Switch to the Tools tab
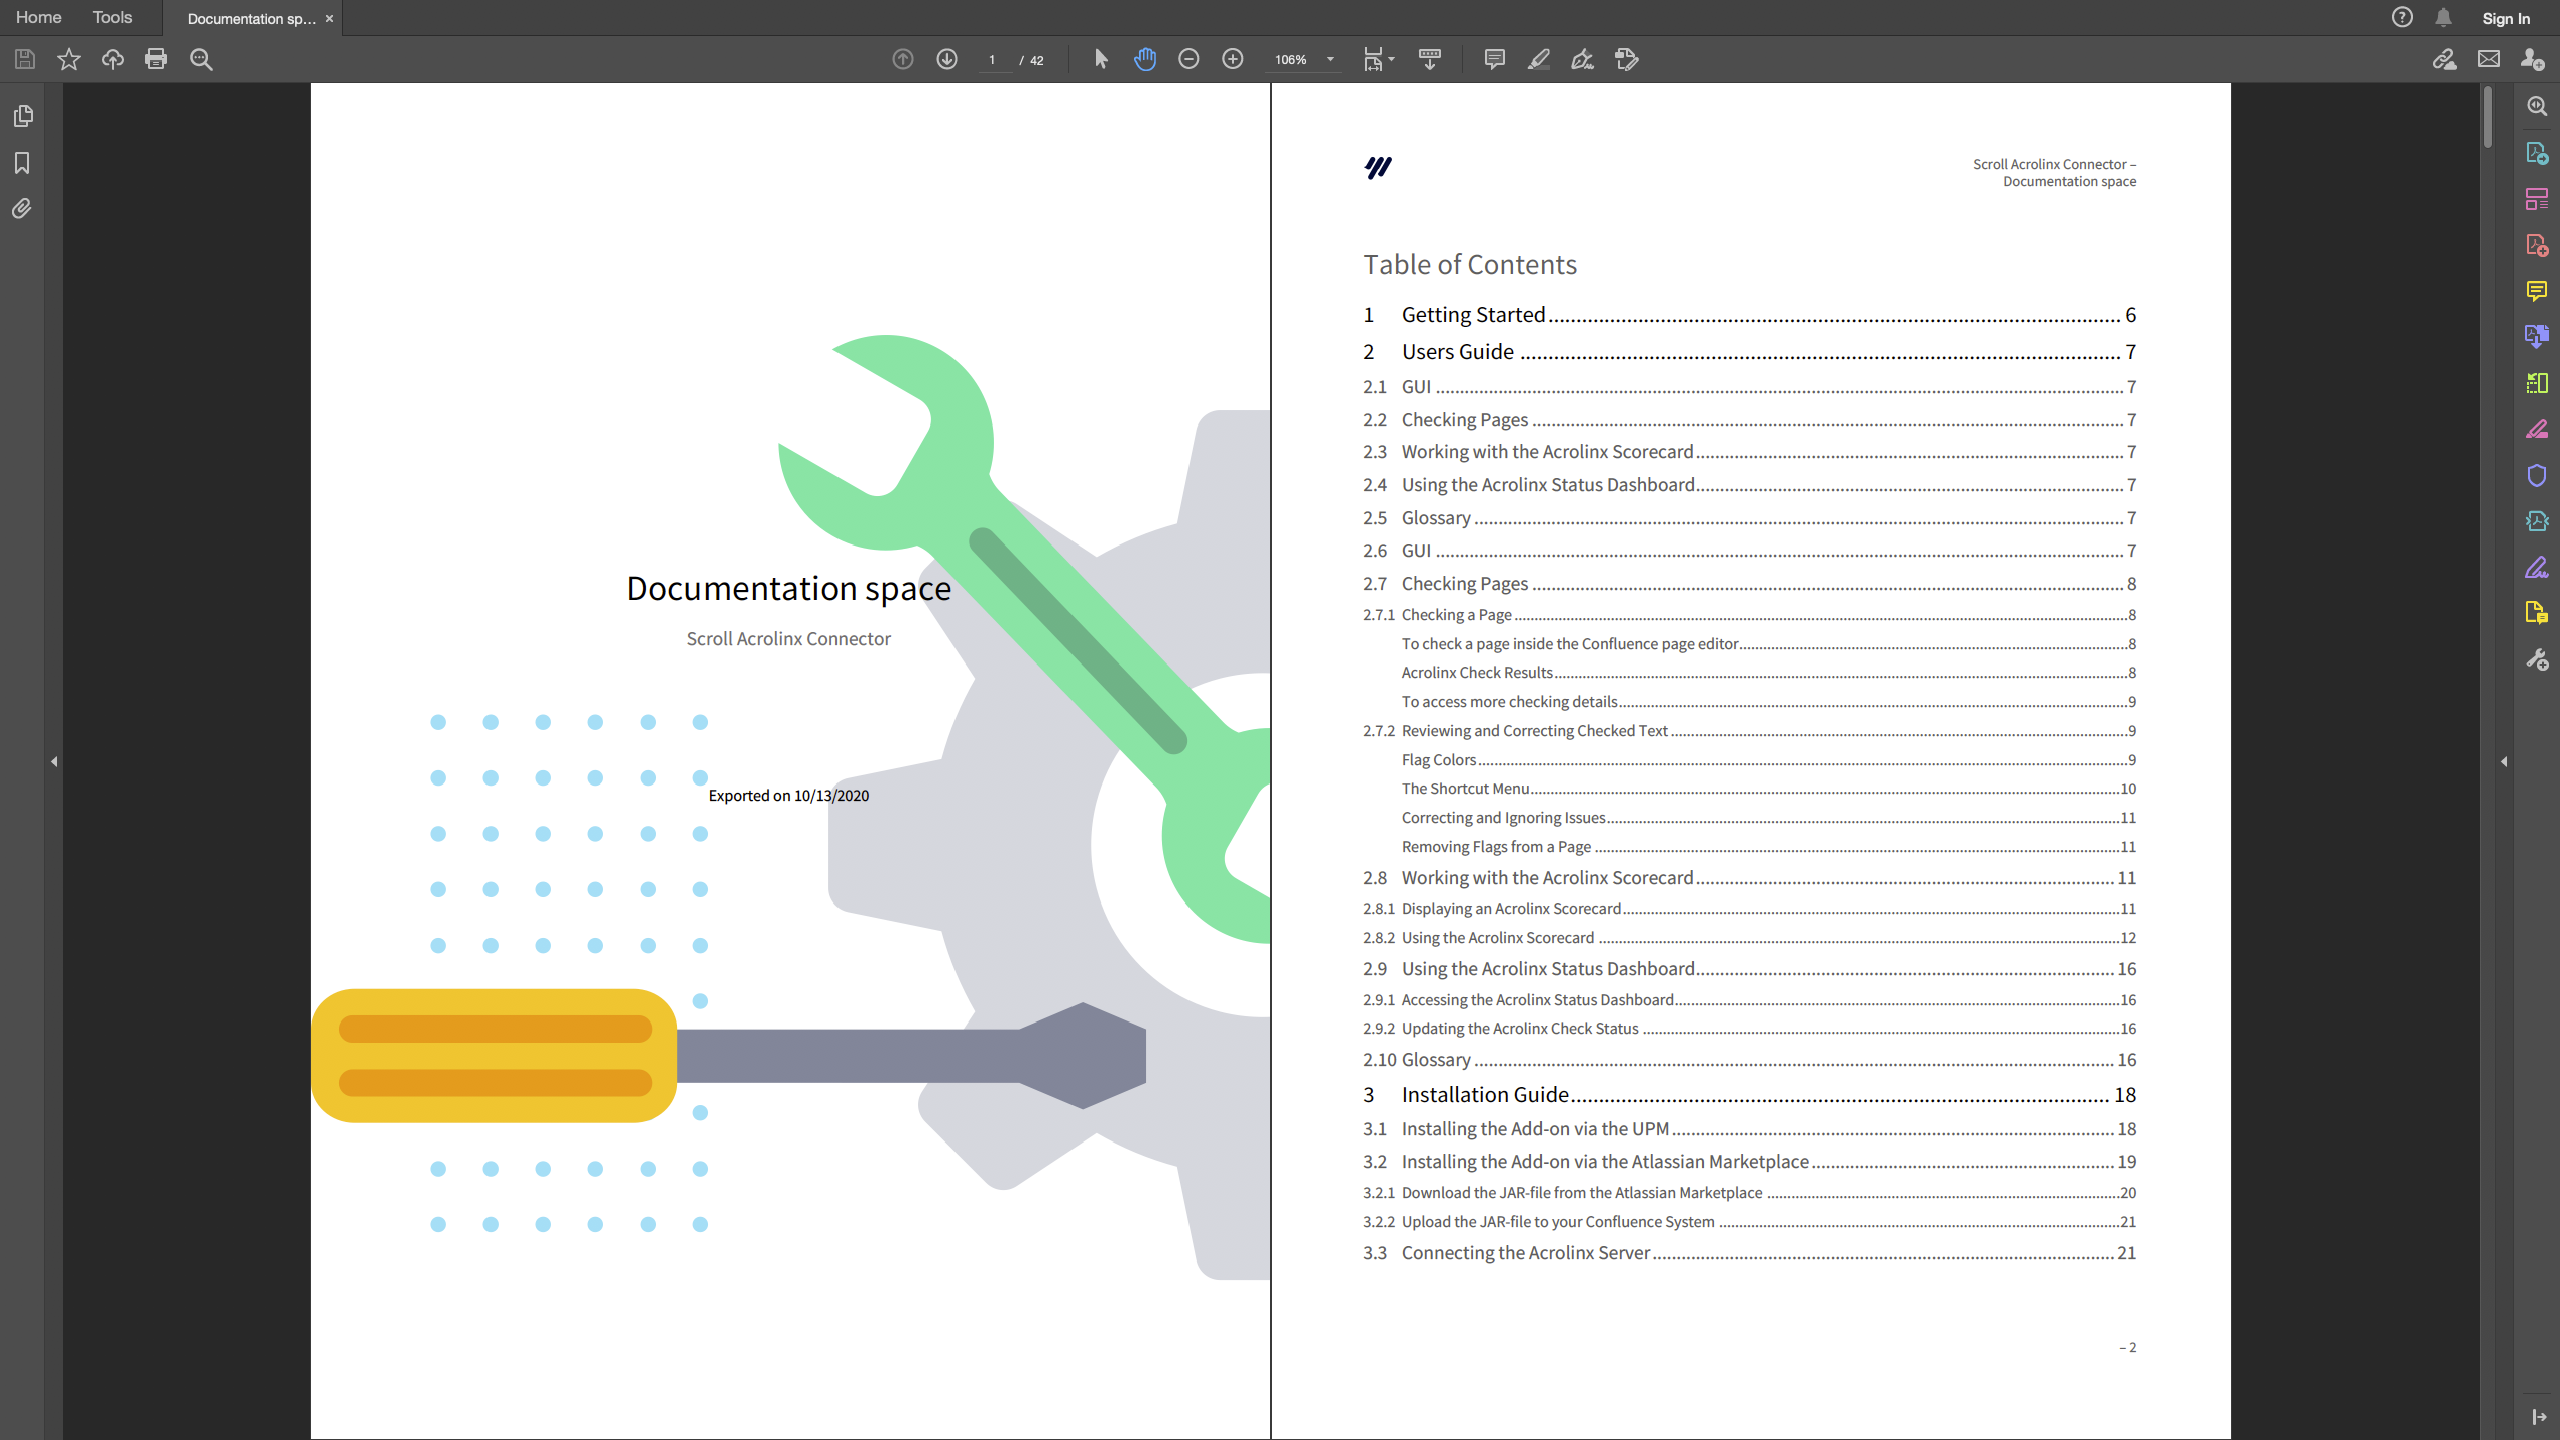The height and width of the screenshot is (1440, 2560). [x=112, y=18]
